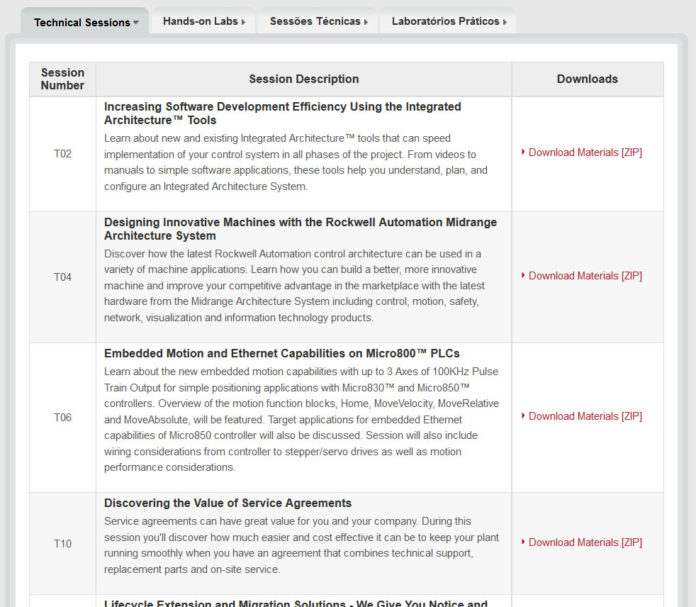Select the session number cell T04
The image size is (696, 607).
coord(63,277)
